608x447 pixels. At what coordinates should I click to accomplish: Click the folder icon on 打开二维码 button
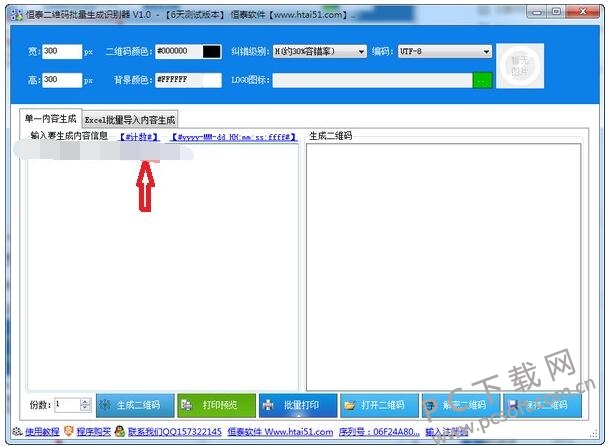click(349, 405)
